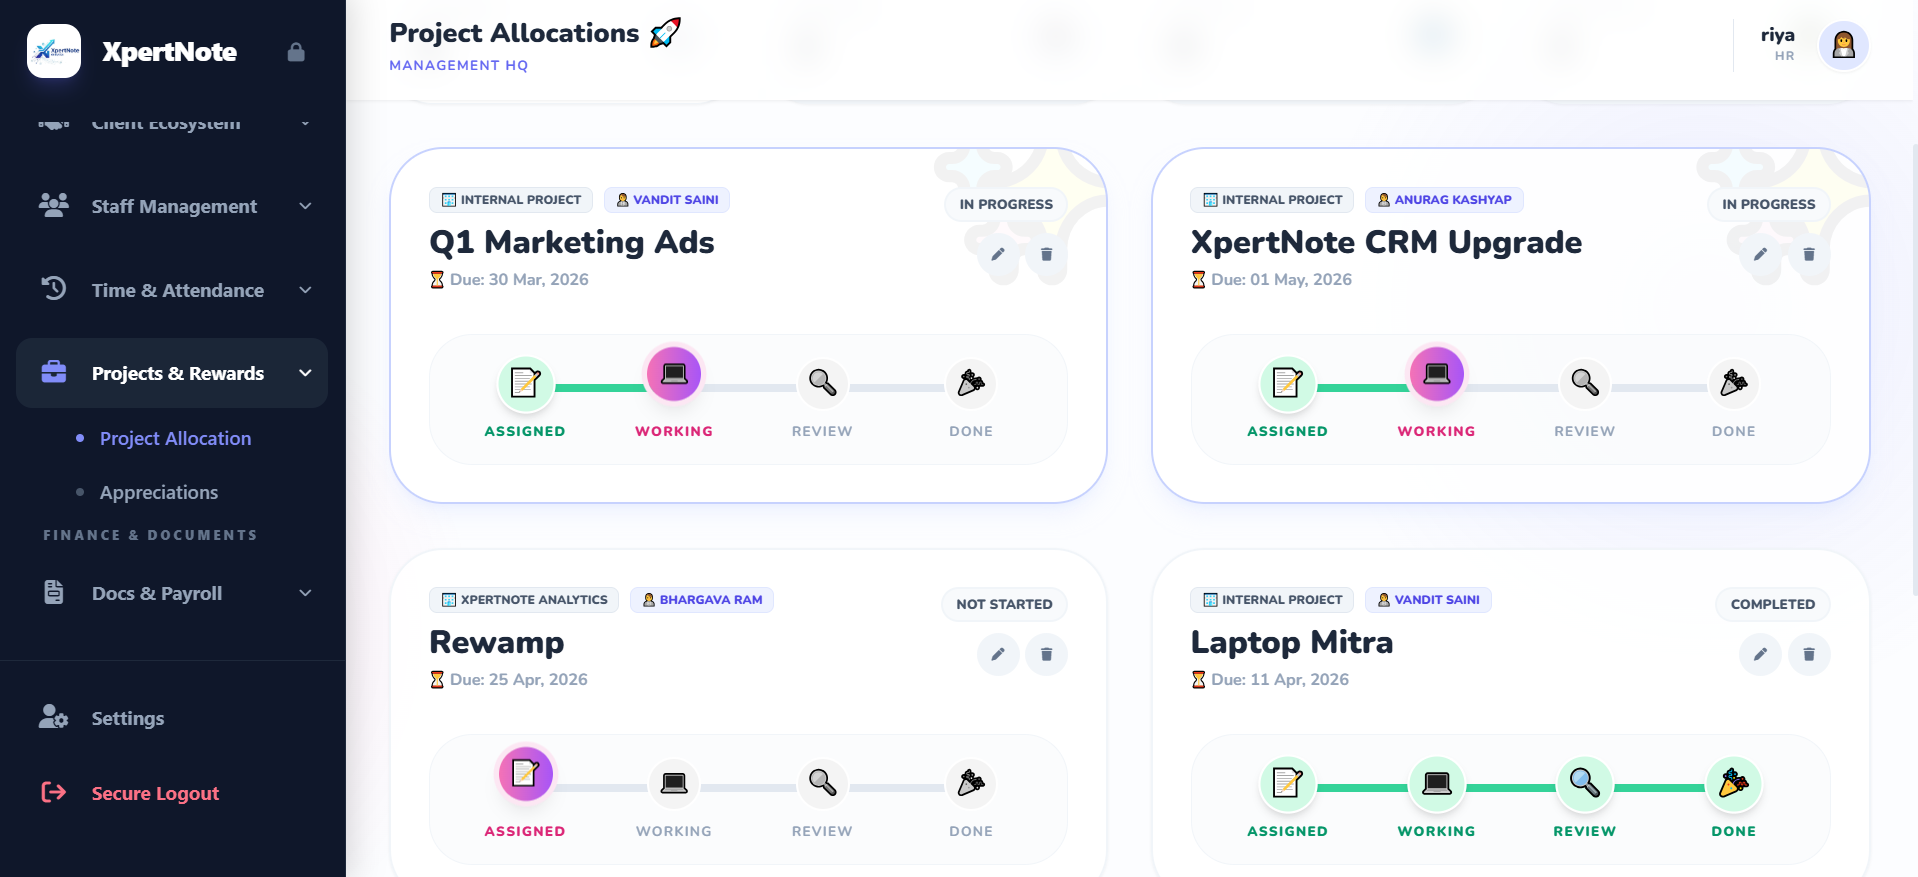This screenshot has height=877, width=1918.
Task: Expand the Staff Management menu
Action: coord(172,206)
